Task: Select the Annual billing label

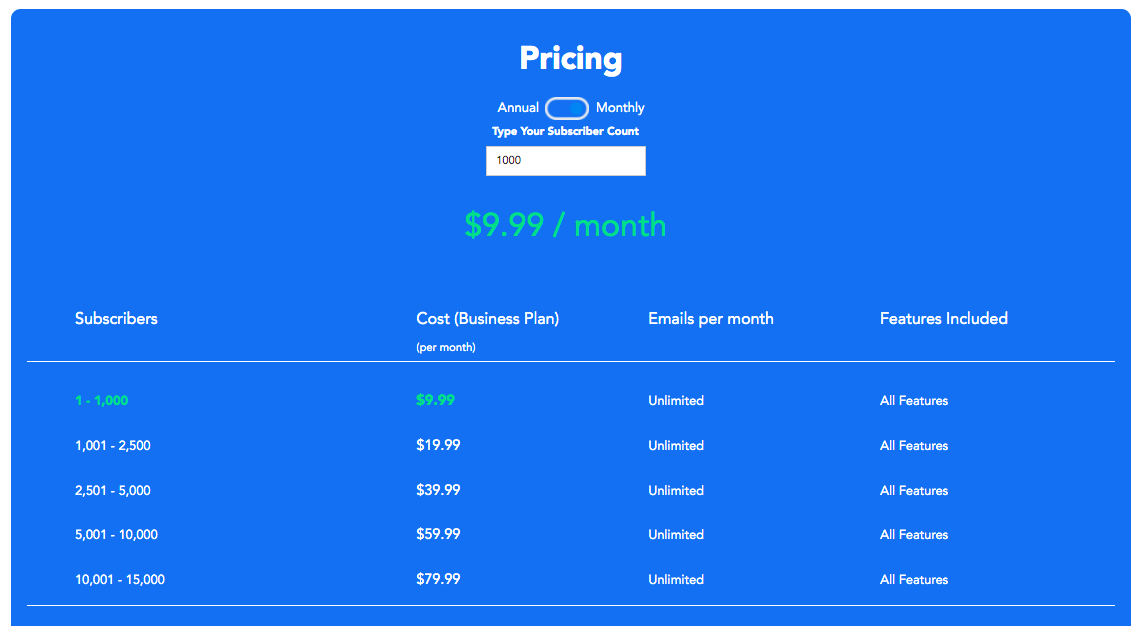Action: tap(518, 107)
